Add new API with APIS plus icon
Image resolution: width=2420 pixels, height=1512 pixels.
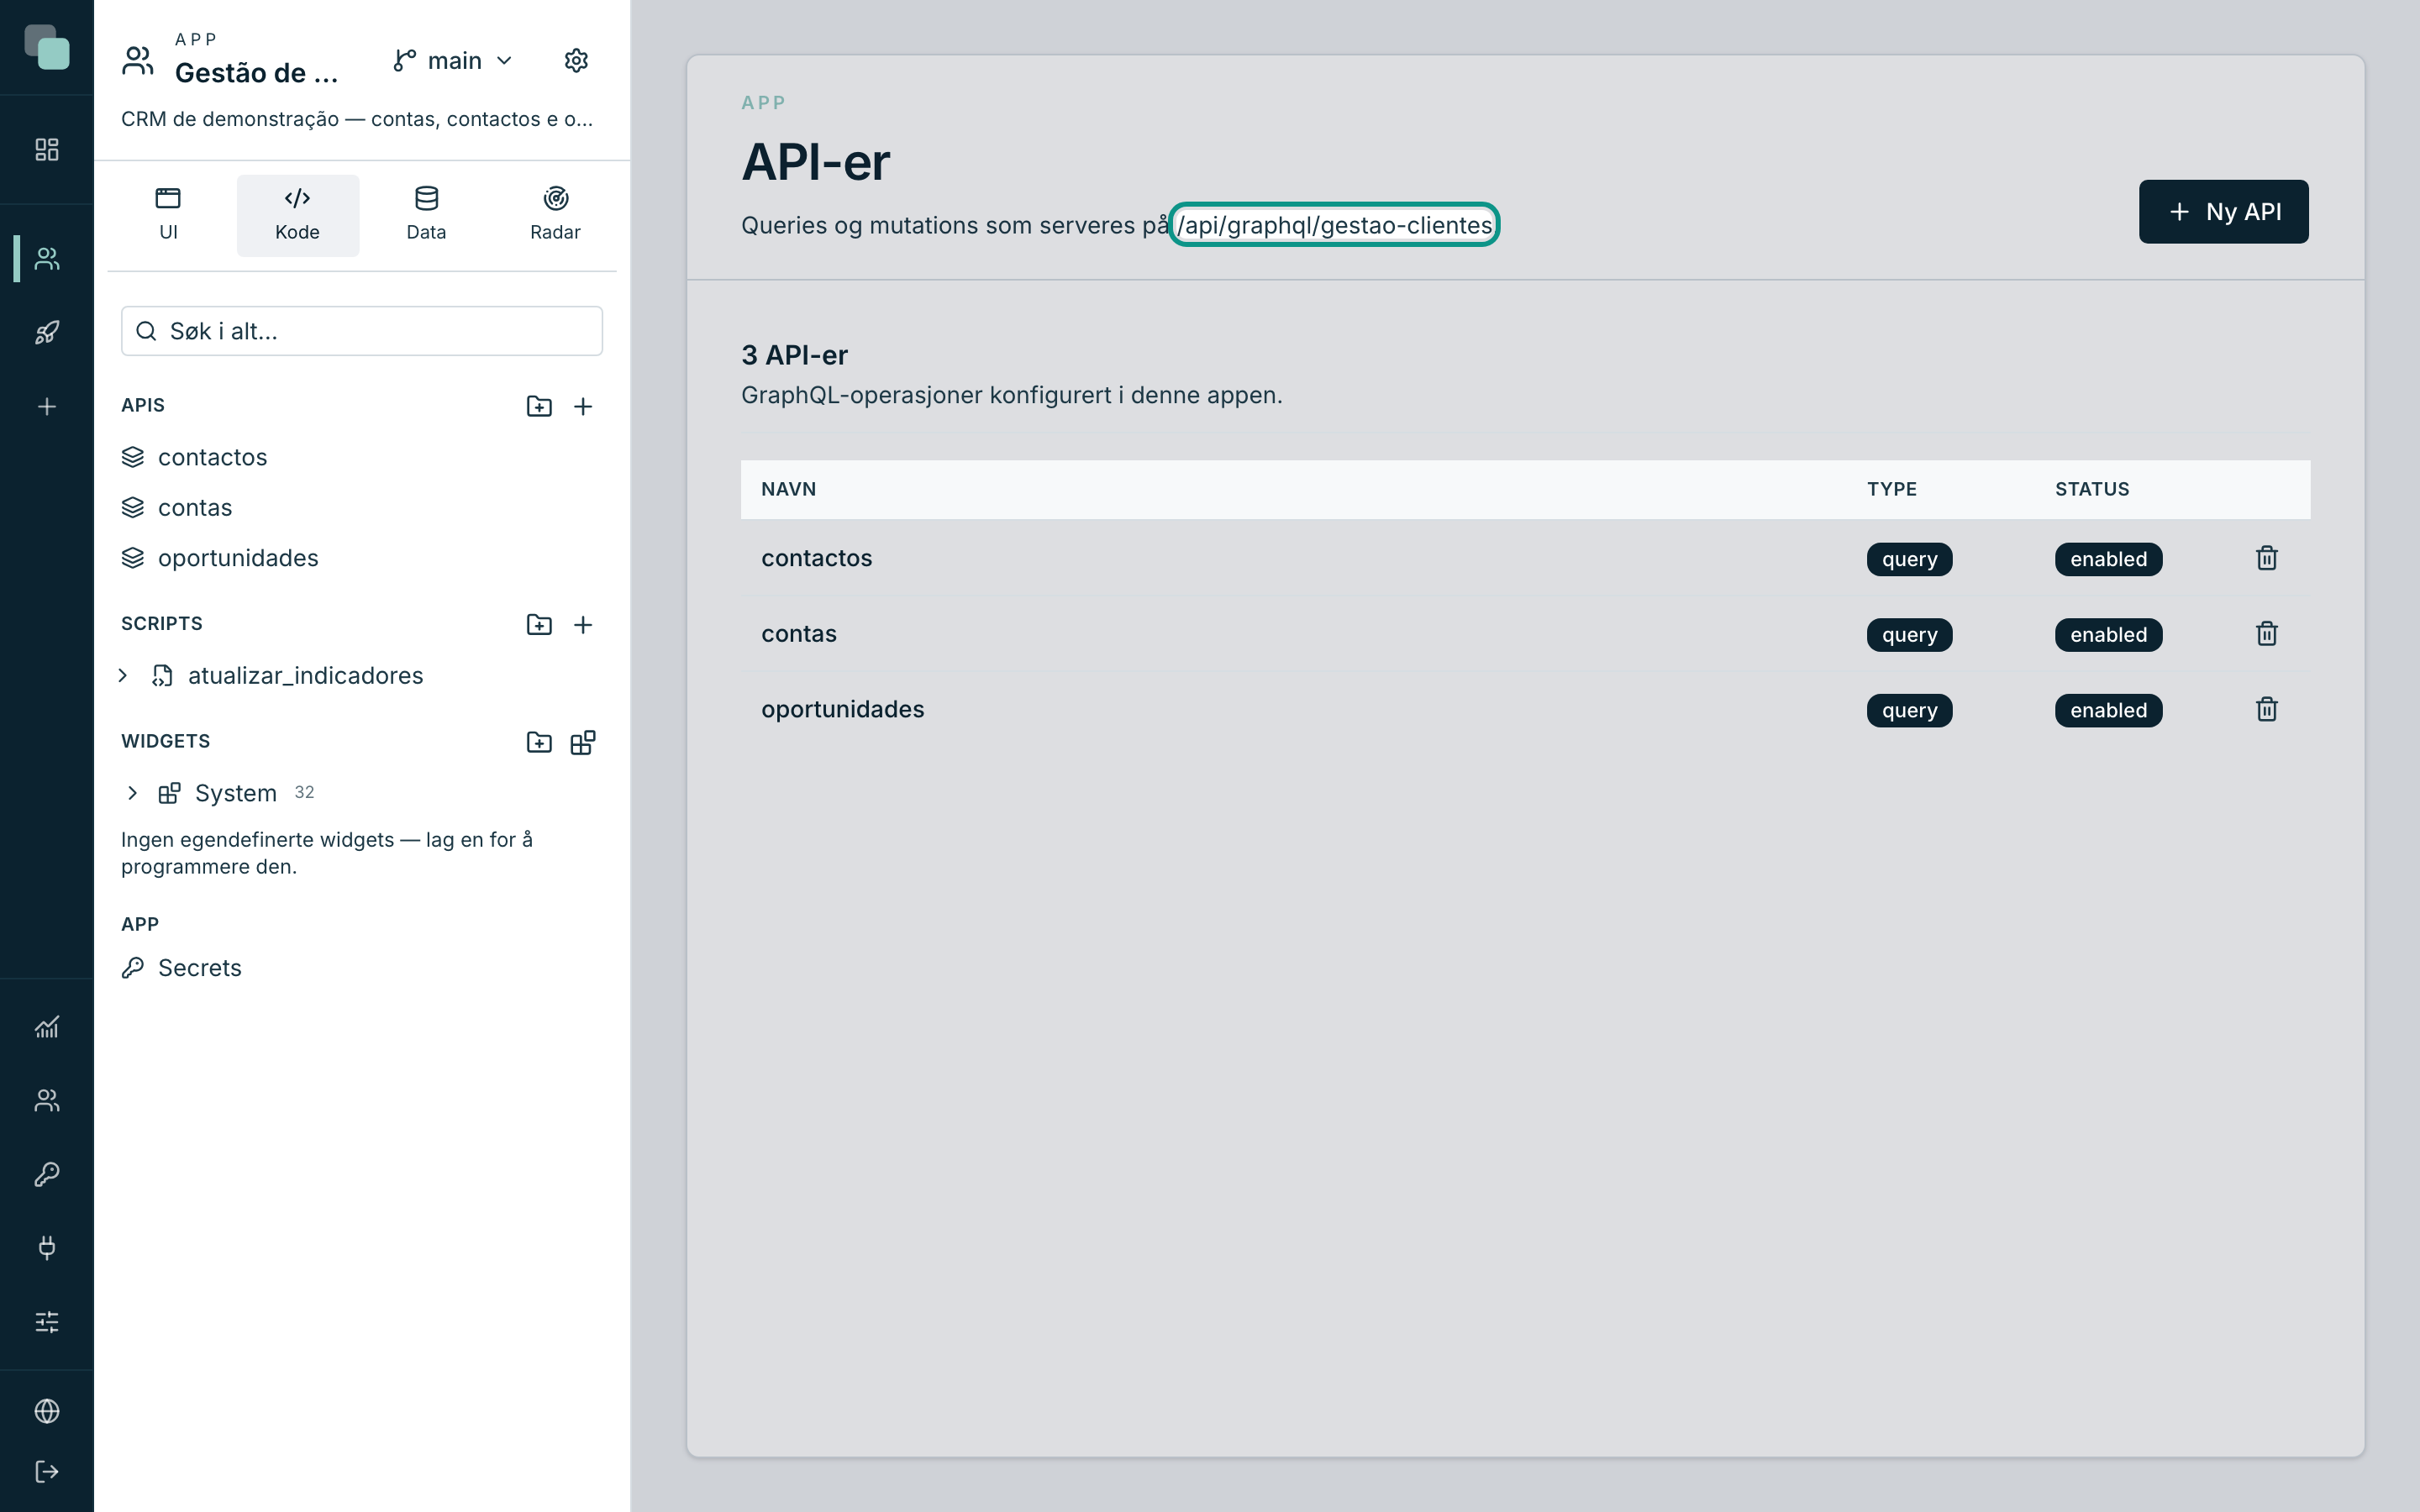pos(583,406)
